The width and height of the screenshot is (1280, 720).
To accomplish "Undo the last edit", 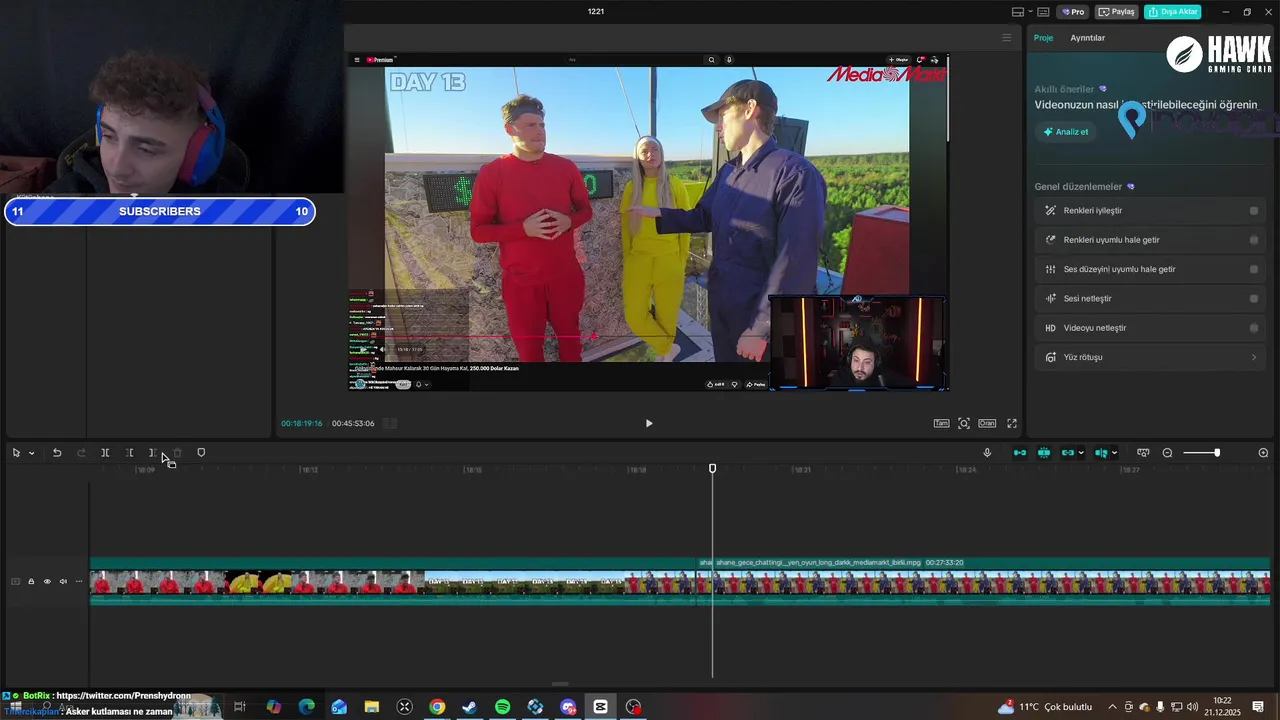I will pos(57,453).
